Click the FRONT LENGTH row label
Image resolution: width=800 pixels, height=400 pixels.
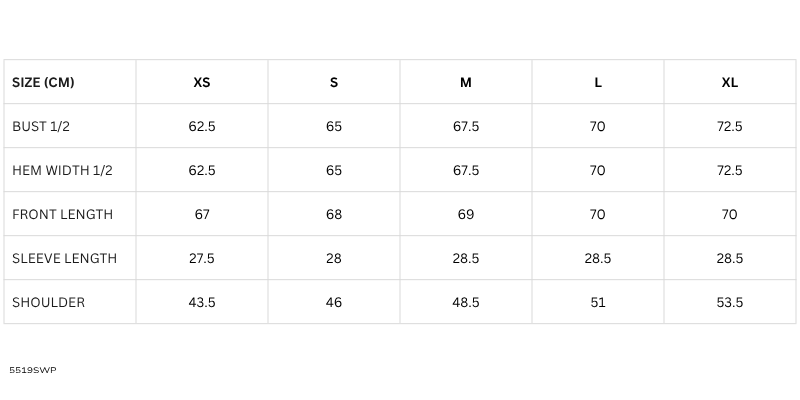(62, 214)
